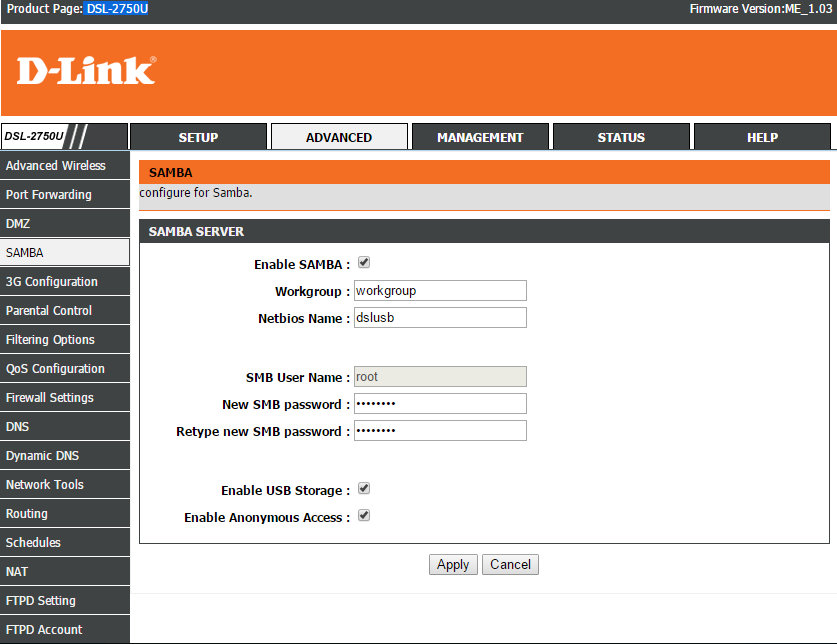Select Advanced Wireless in sidebar
This screenshot has width=837, height=644.
[65, 166]
